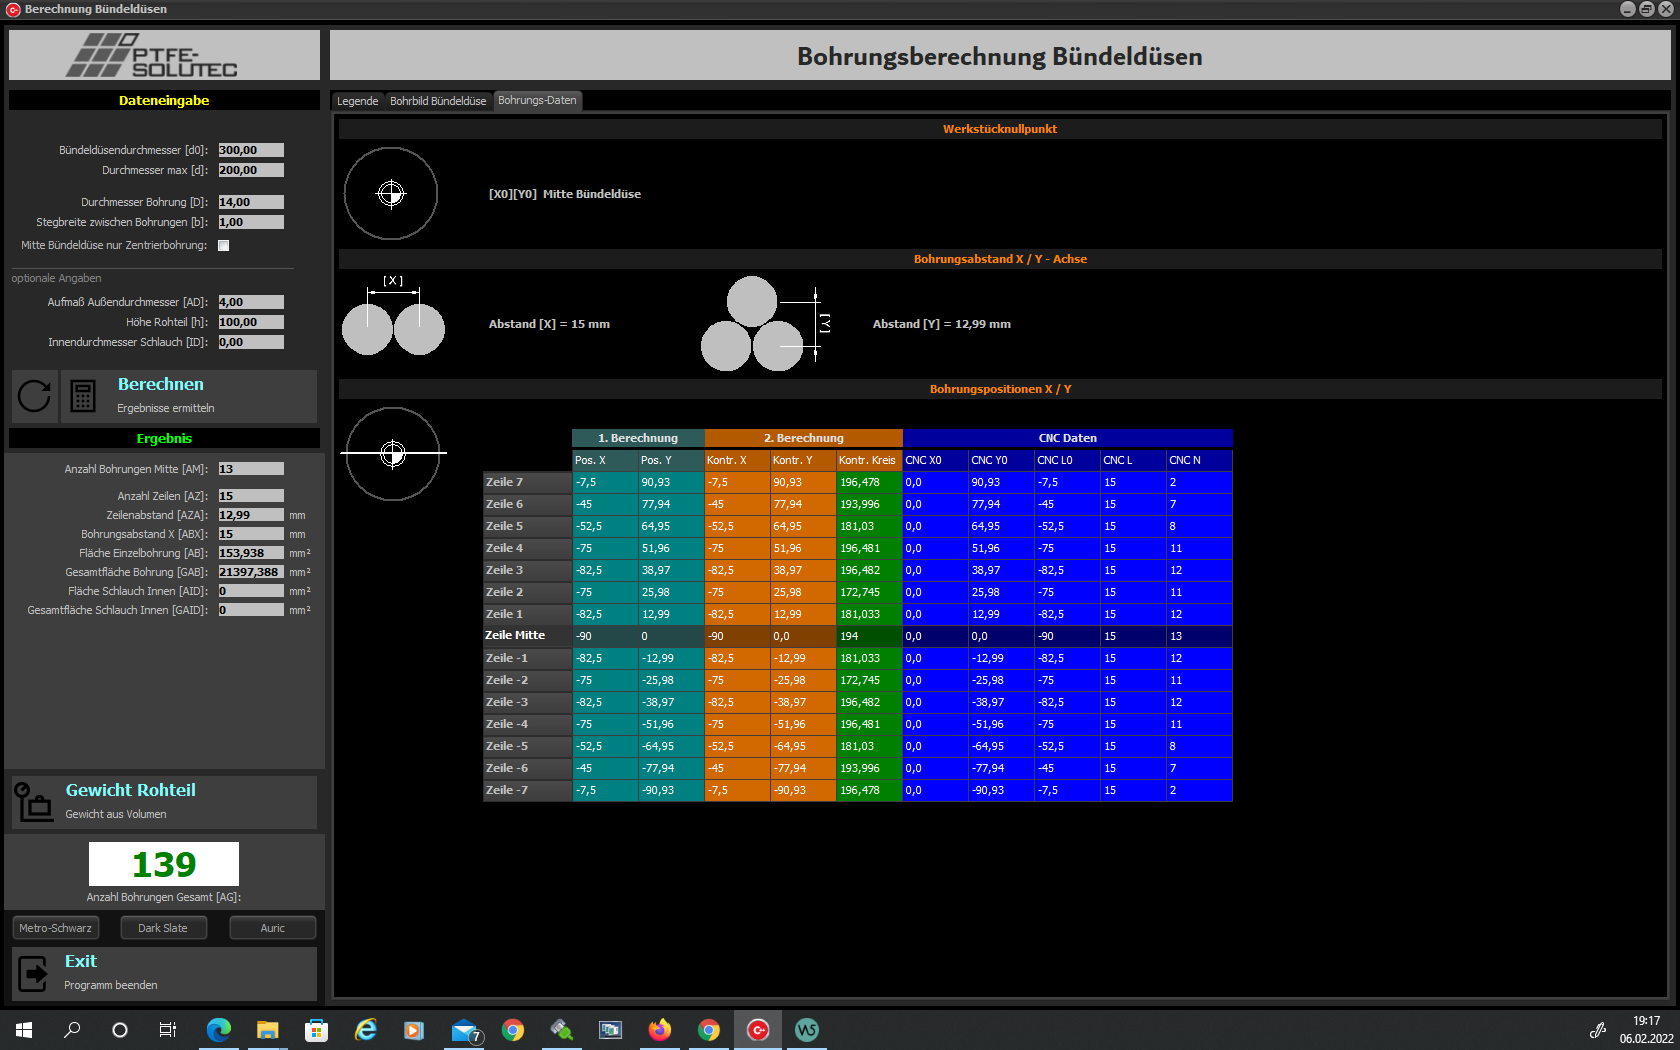Click the Bündeldüsendurchmesser [d0] input field
1680x1050 pixels.
[251, 150]
